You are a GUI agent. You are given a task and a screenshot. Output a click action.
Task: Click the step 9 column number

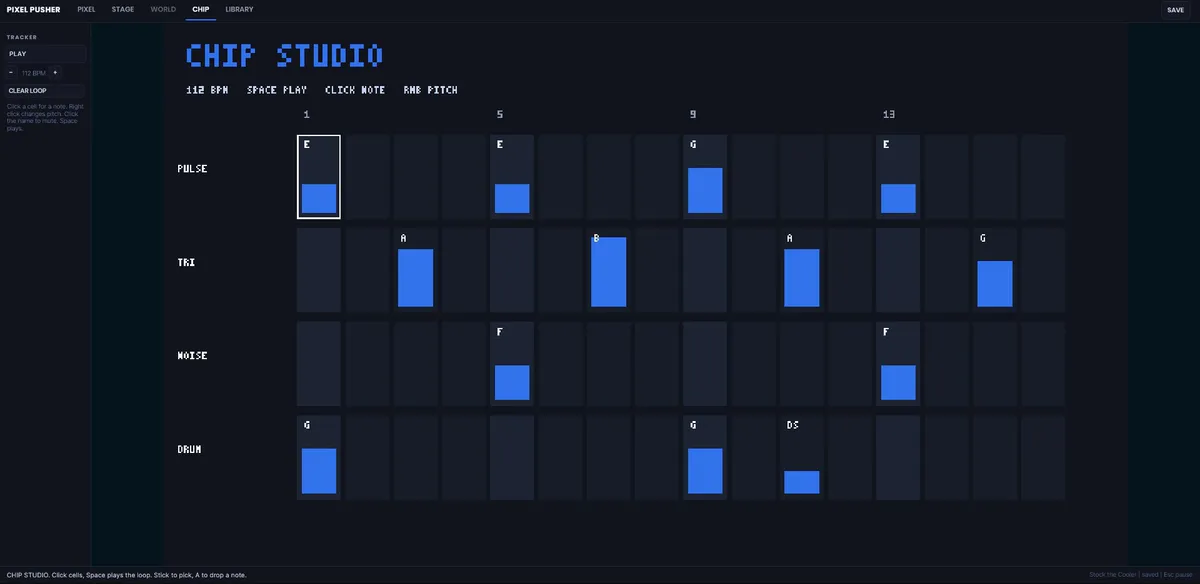(x=693, y=114)
